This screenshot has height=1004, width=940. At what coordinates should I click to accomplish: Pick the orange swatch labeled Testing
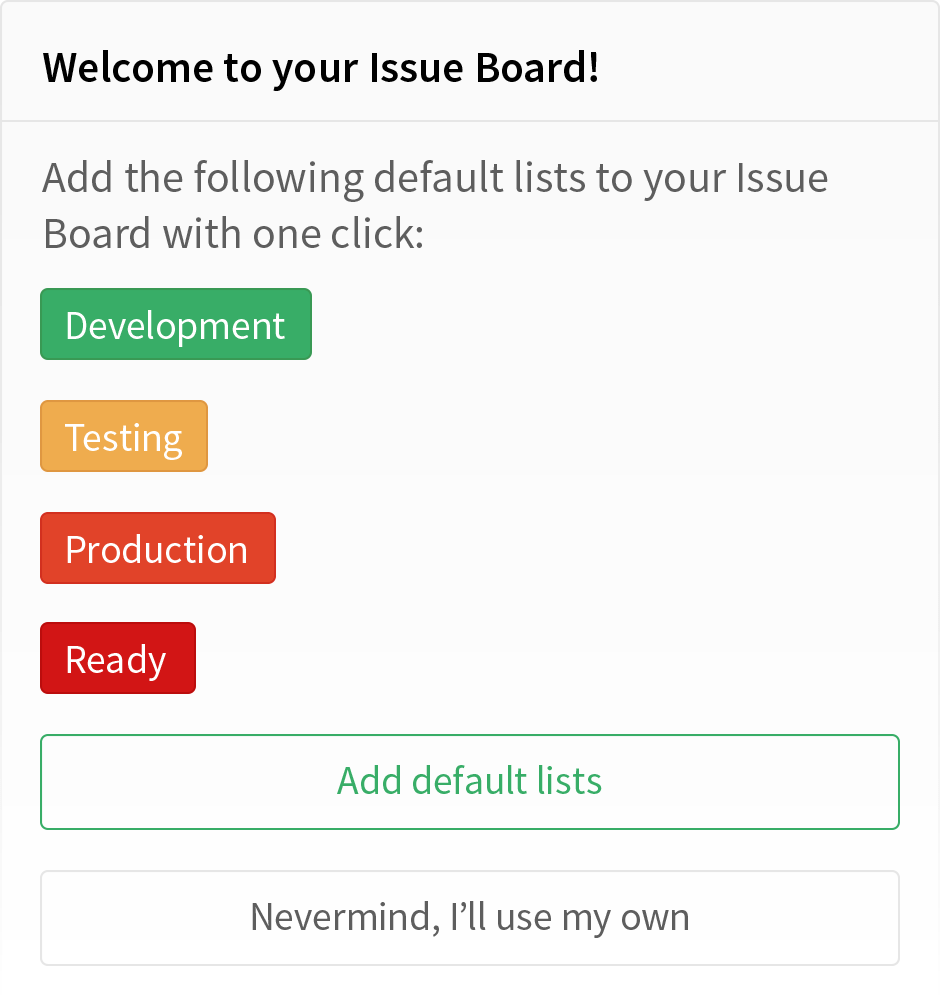coord(124,436)
